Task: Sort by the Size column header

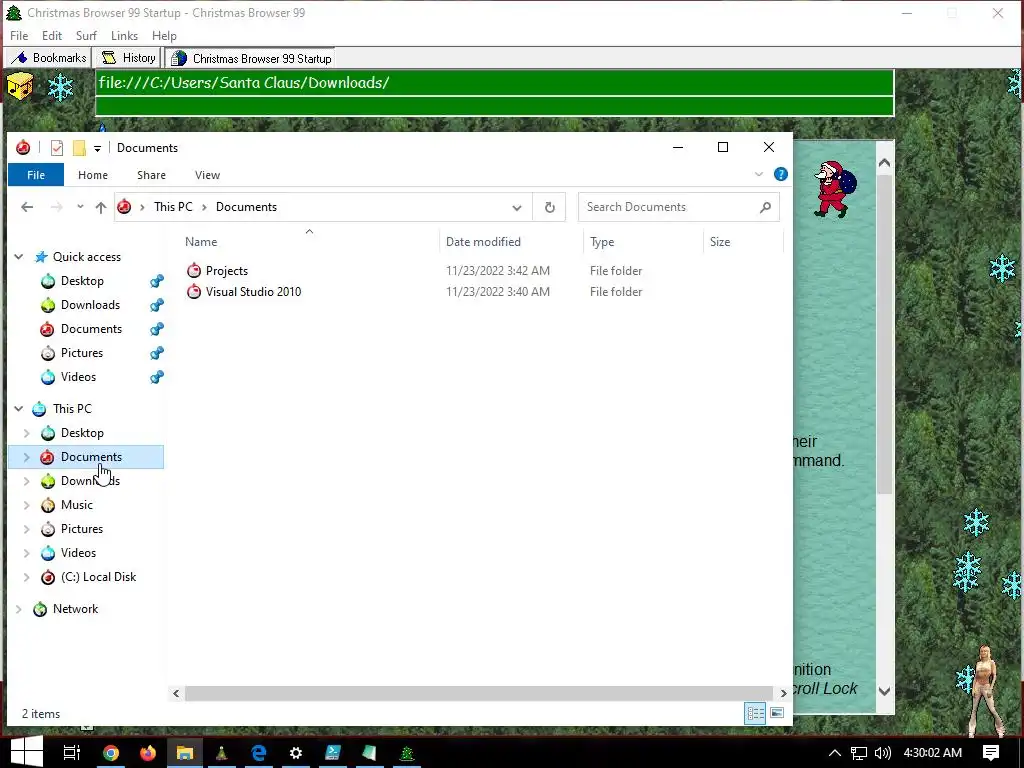Action: 720,242
